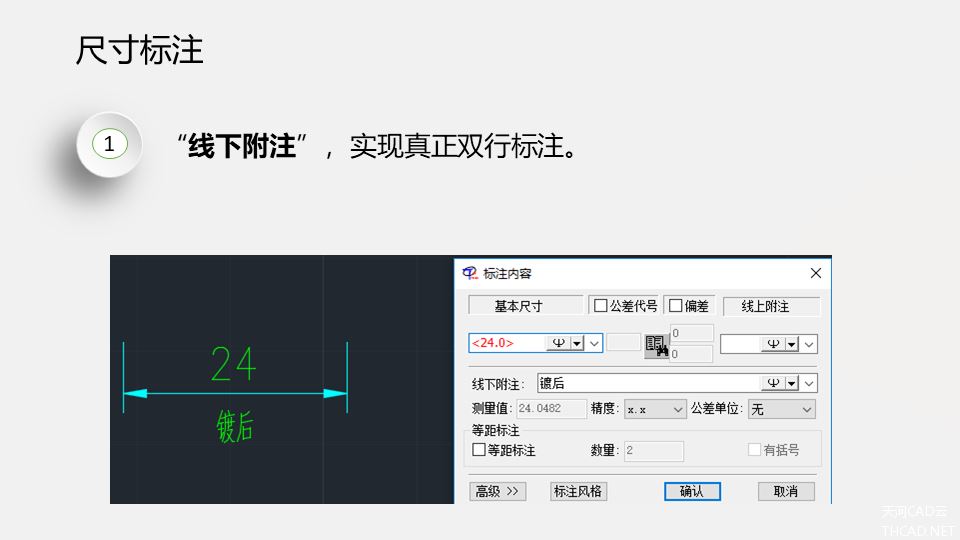The width and height of the screenshot is (960, 540).
Task: Click the empty tolerance code field
Action: click(x=623, y=343)
